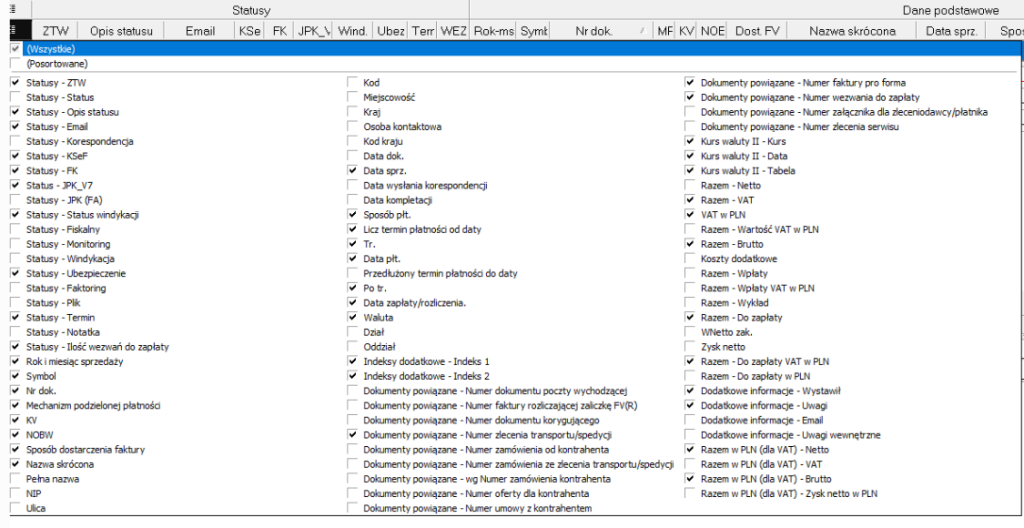Enable Razem - Netto column
The height and width of the screenshot is (528, 1024).
[690, 185]
